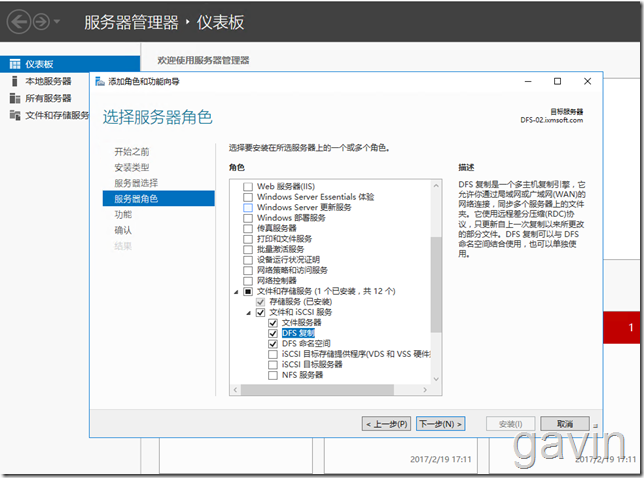Viewport: 644px width, 478px height.
Task: Click the red alert tile showing 1
Action: [621, 327]
